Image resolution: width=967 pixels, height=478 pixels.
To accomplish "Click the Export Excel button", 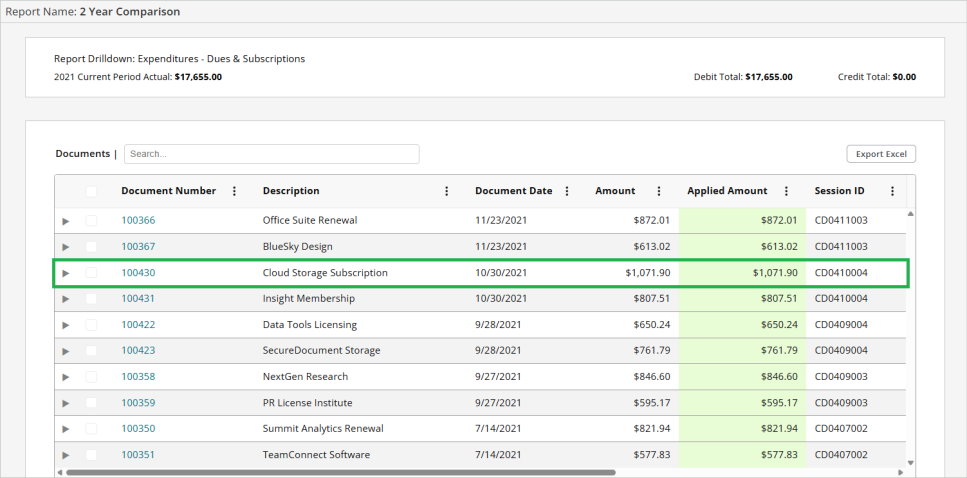I will coord(880,154).
